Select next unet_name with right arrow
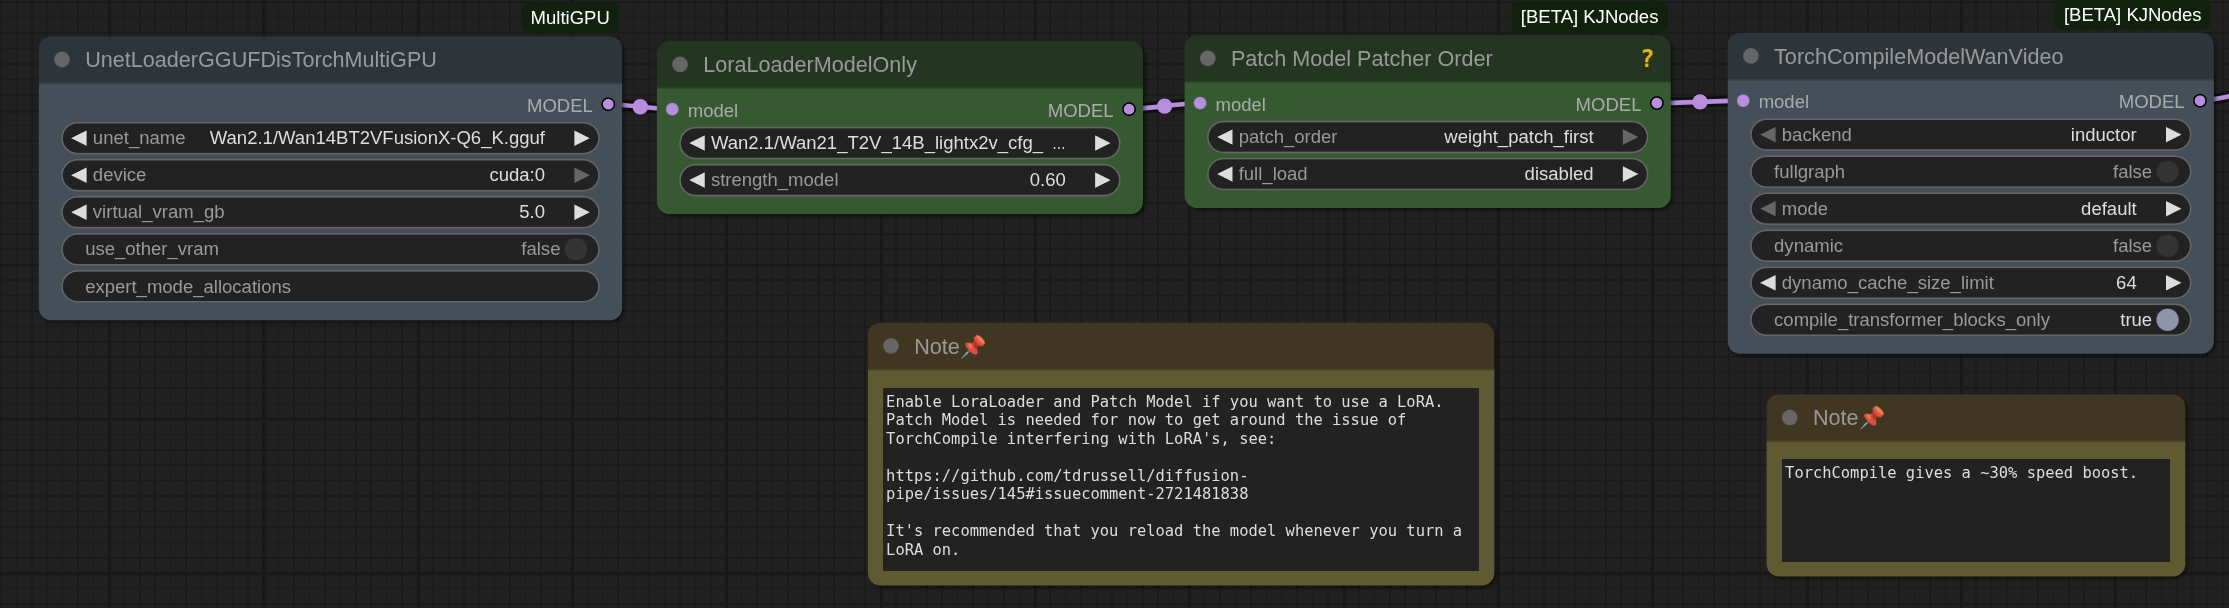 581,138
